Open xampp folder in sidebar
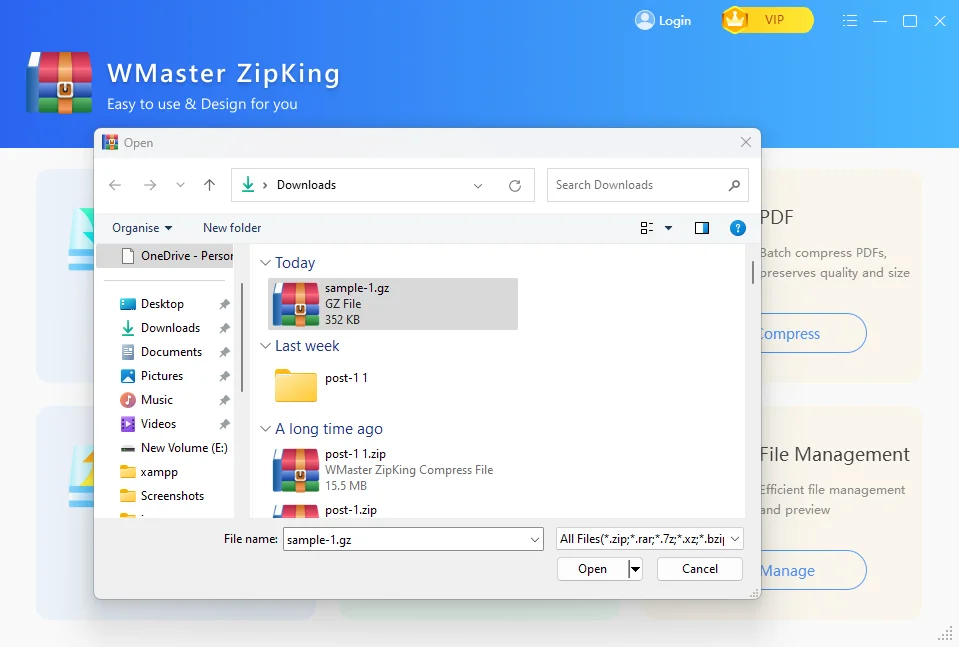 tap(159, 472)
